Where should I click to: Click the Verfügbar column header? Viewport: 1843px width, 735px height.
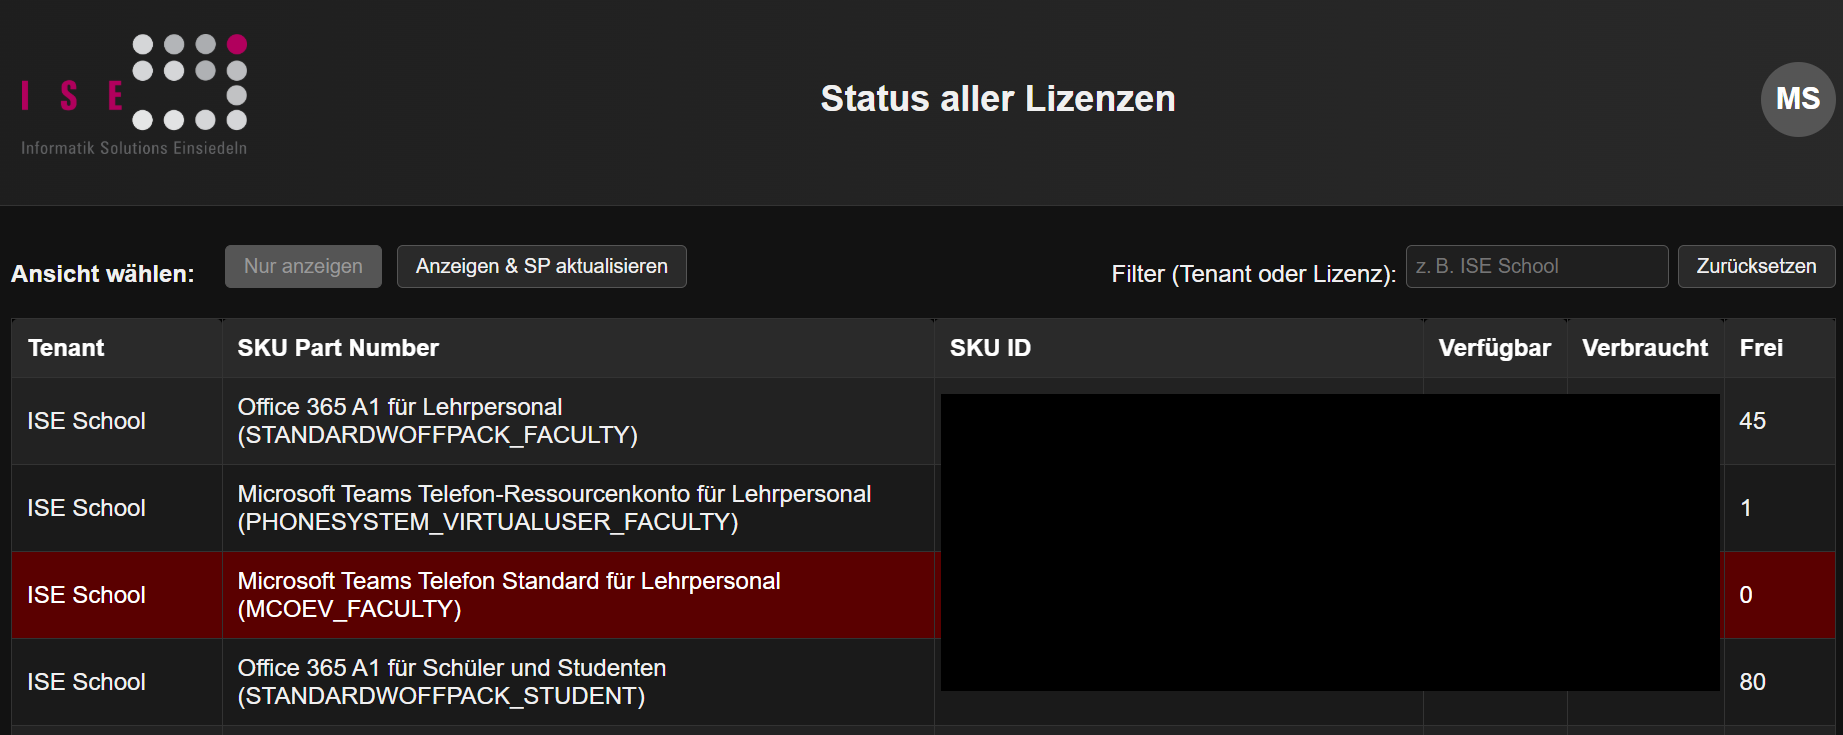click(1494, 348)
